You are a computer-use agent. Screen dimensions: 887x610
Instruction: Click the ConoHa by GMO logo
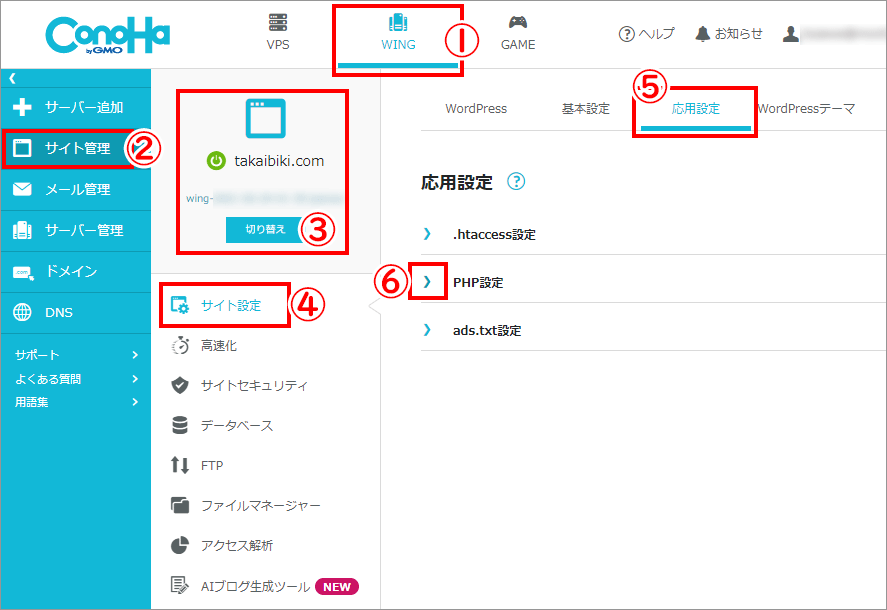click(x=107, y=35)
